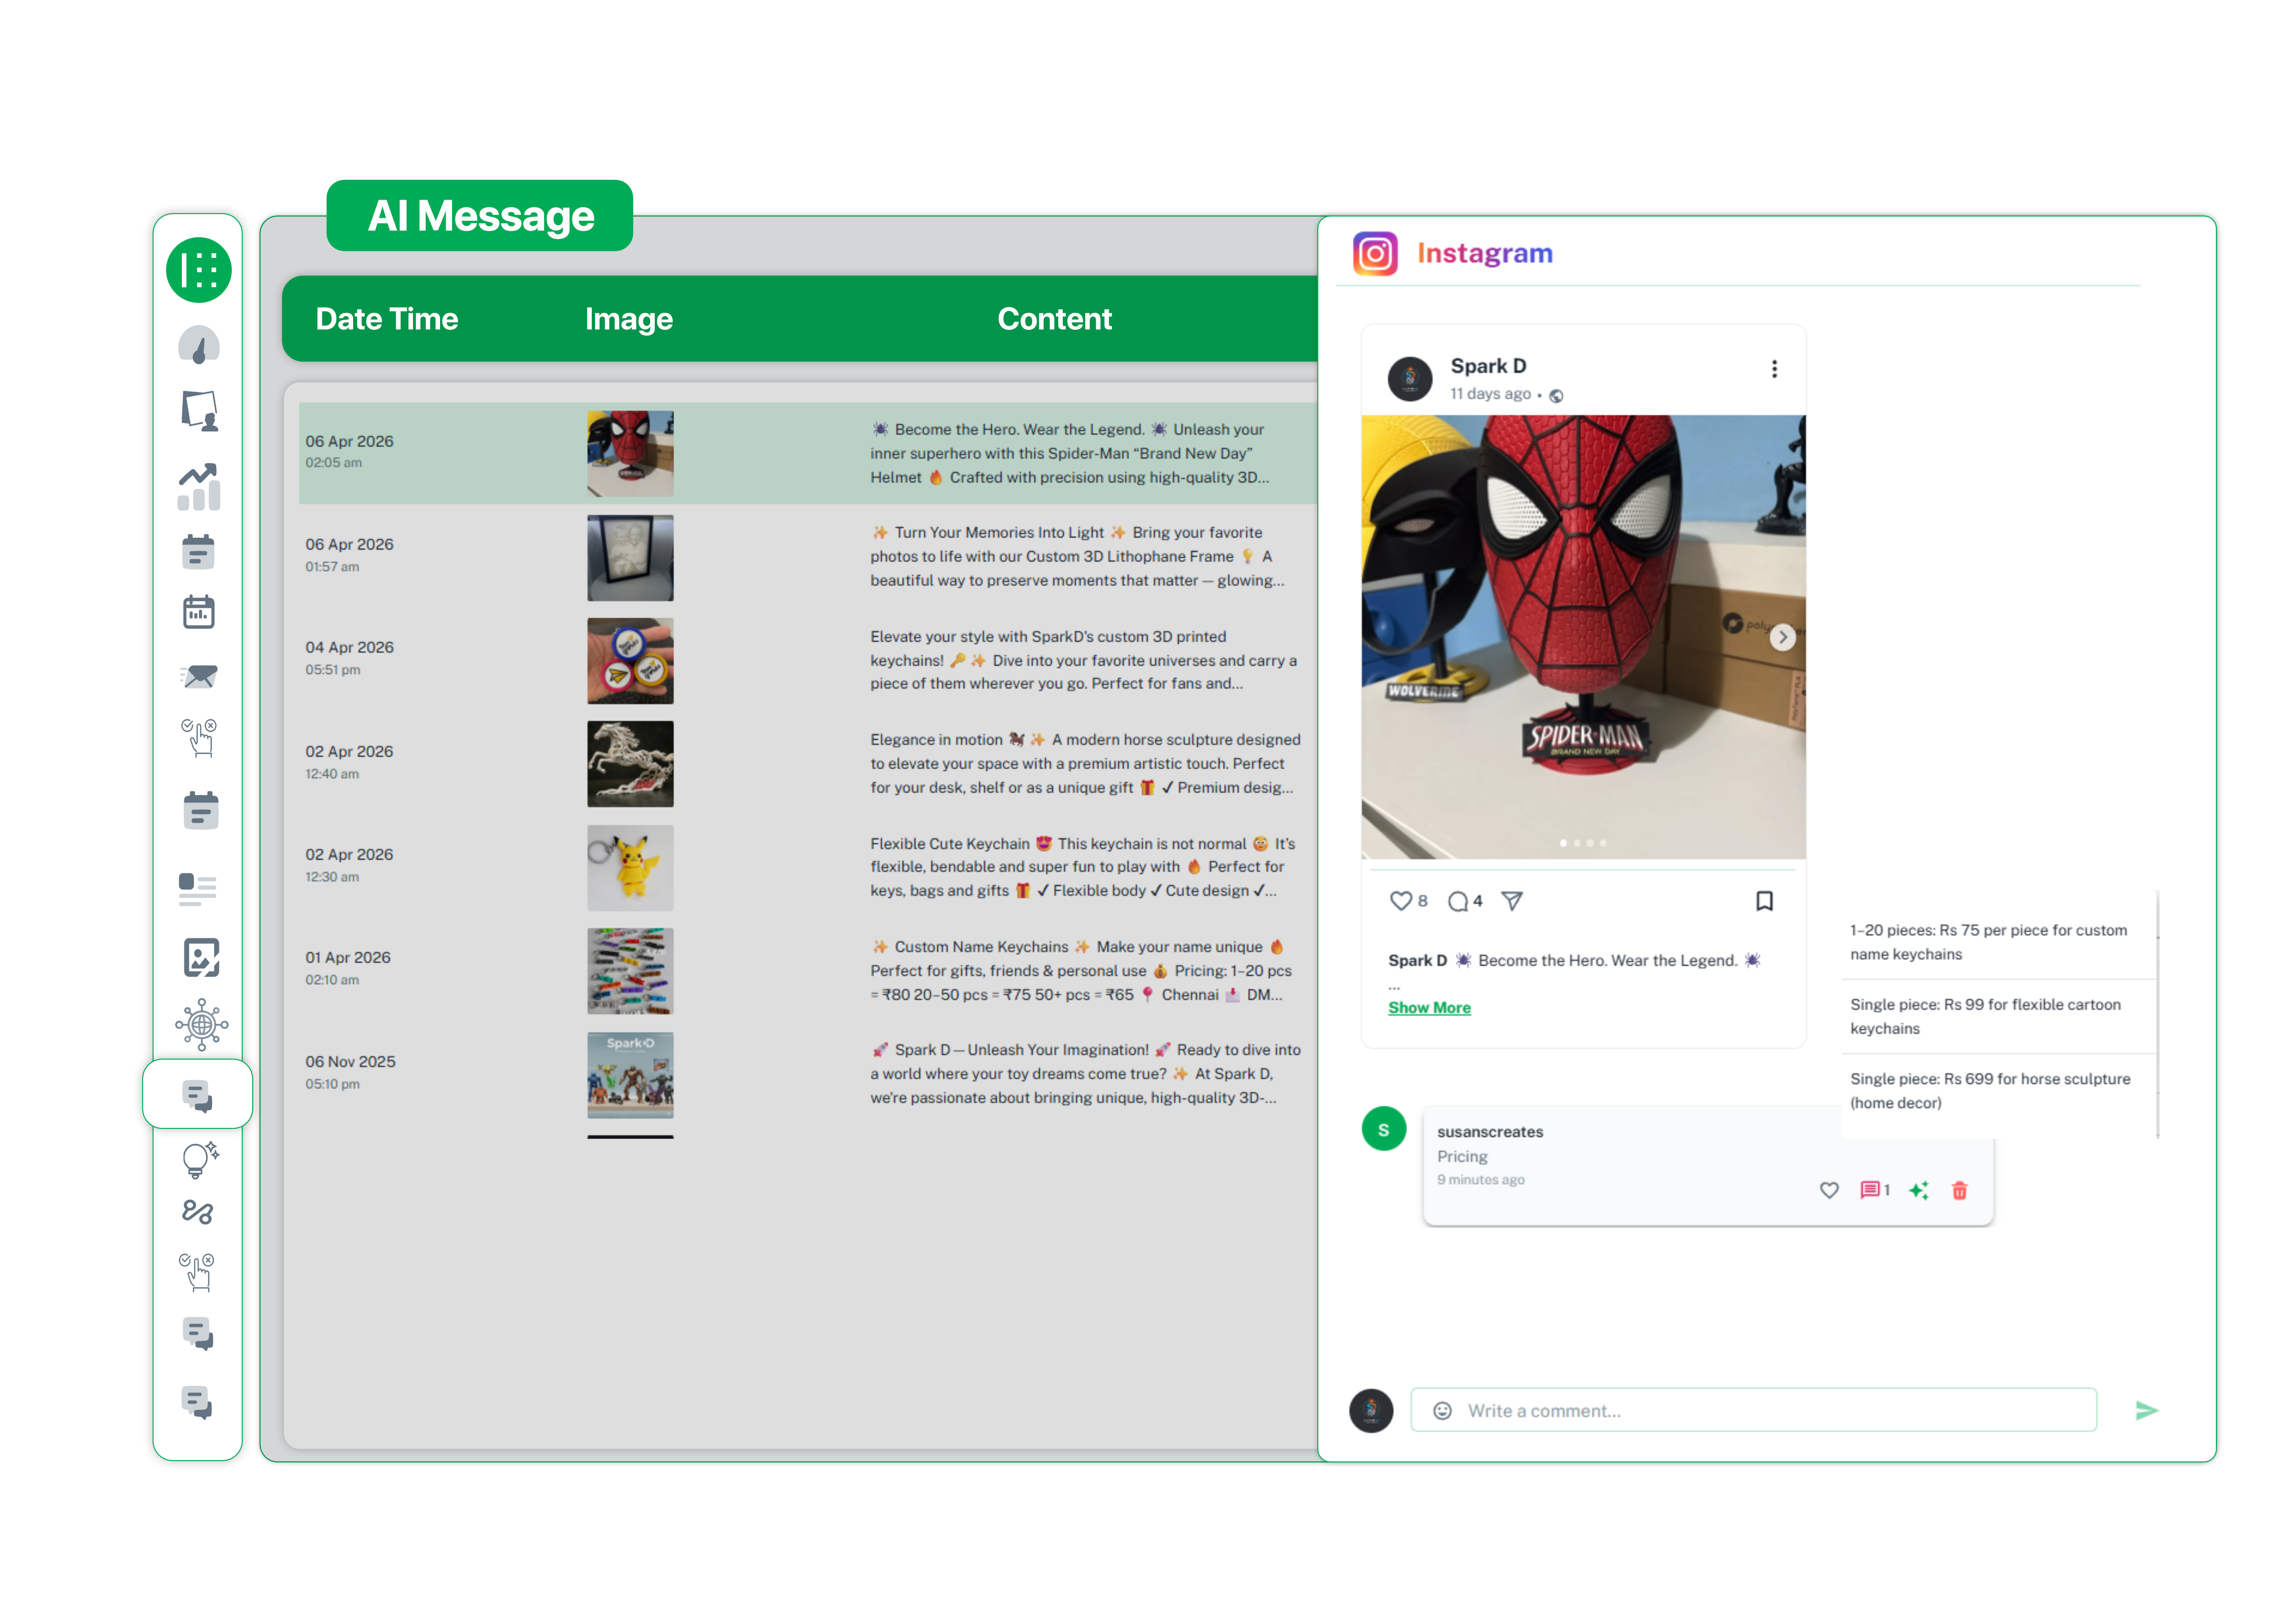Screen dimensions: 2296x1624
Task: Advance the post carousel with next arrow
Action: (x=1782, y=637)
